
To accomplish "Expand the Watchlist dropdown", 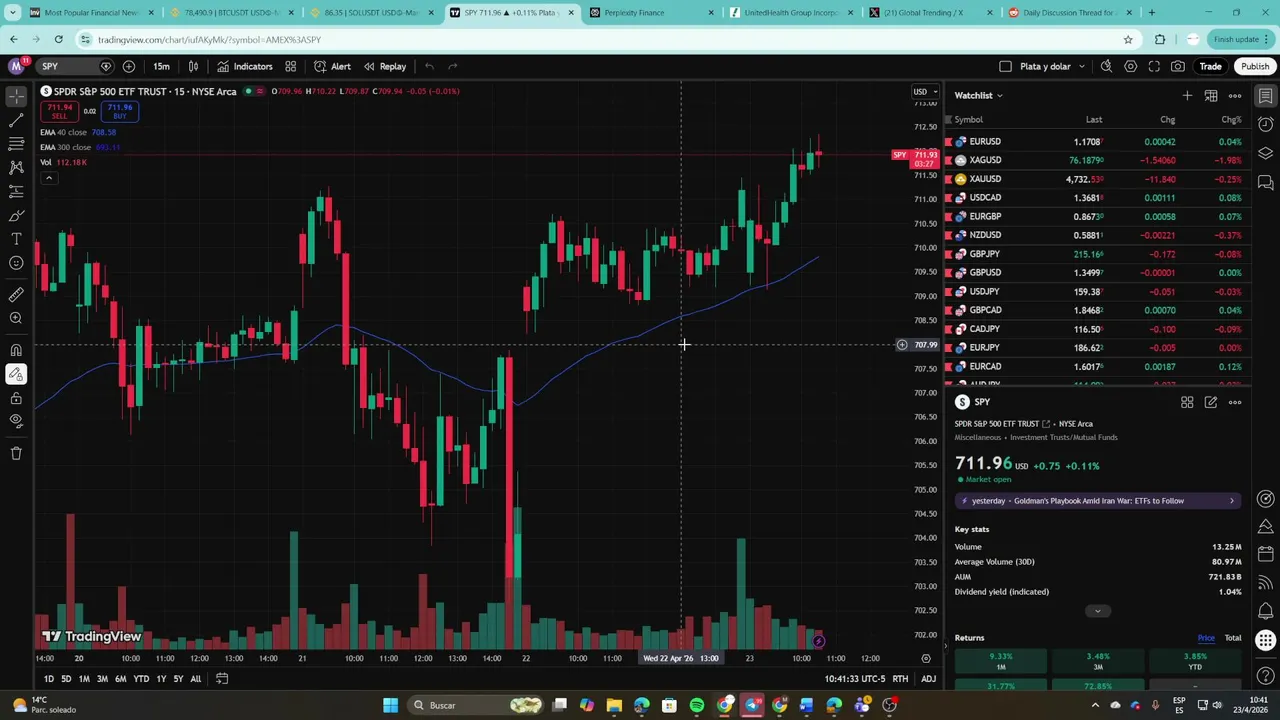I will click(979, 95).
